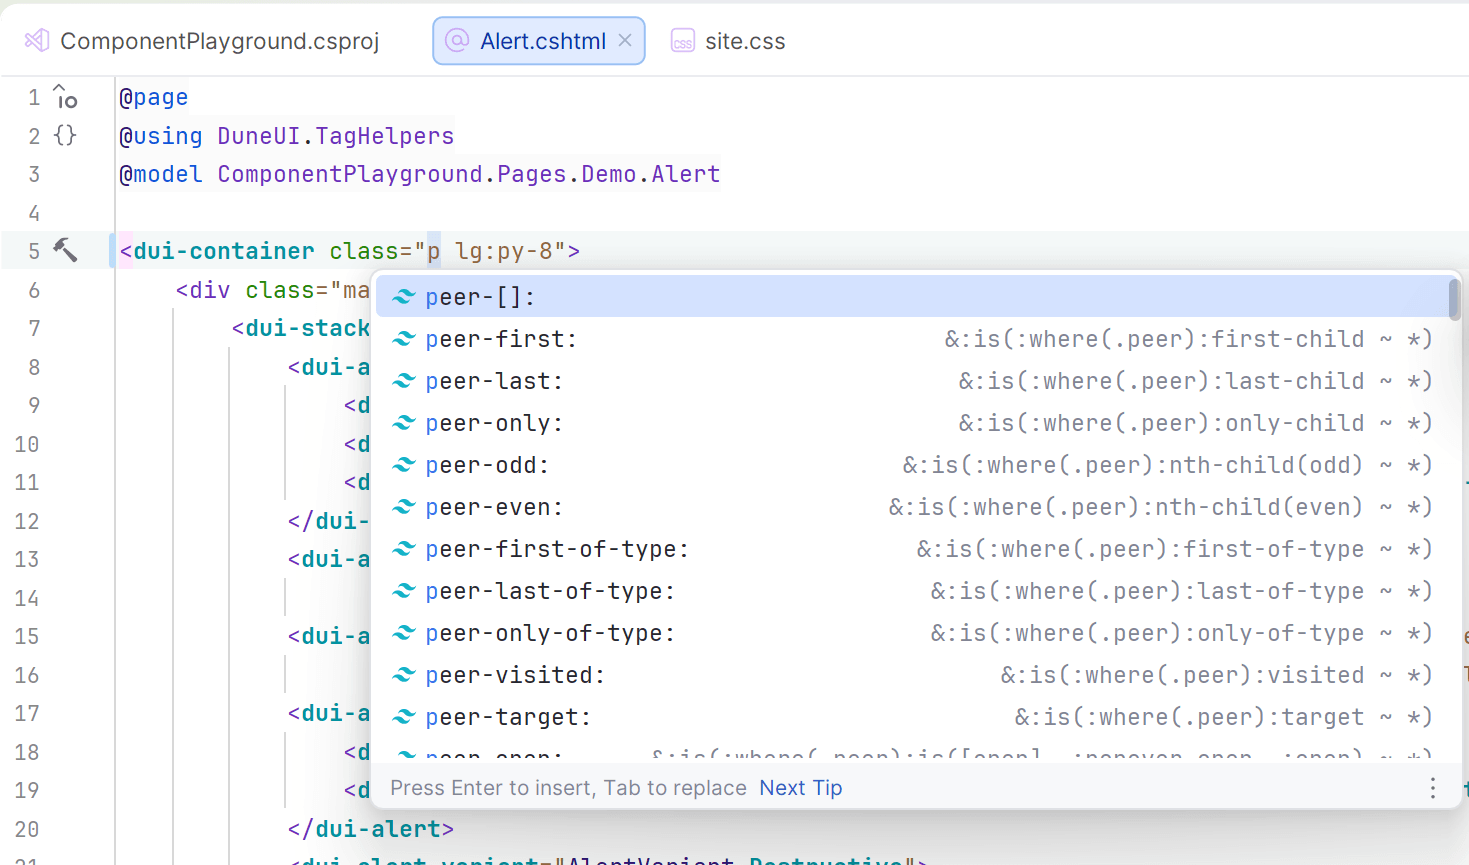The image size is (1469, 865).
Task: Click the io gutter icon on line 1
Action: click(64, 96)
